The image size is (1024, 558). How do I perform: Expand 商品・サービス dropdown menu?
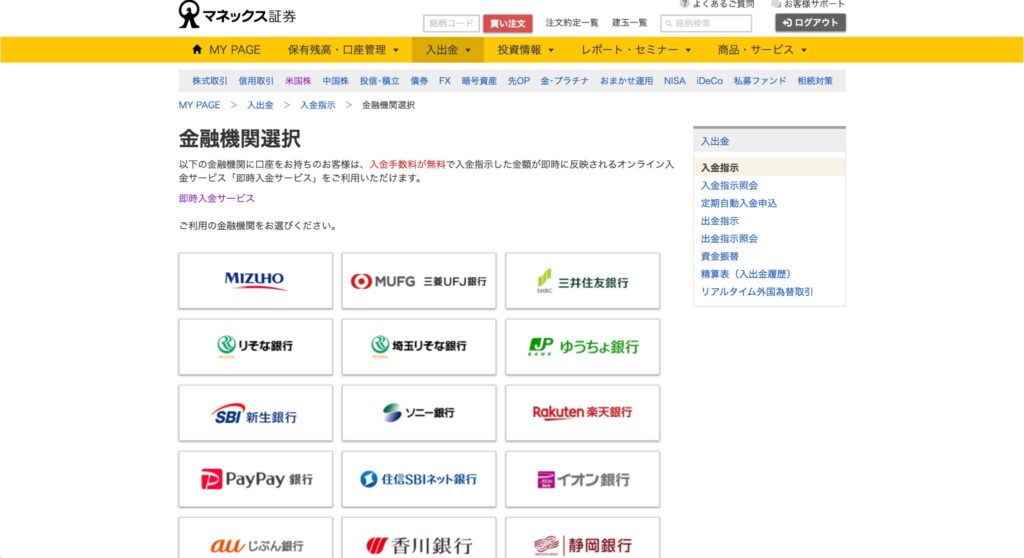[762, 50]
